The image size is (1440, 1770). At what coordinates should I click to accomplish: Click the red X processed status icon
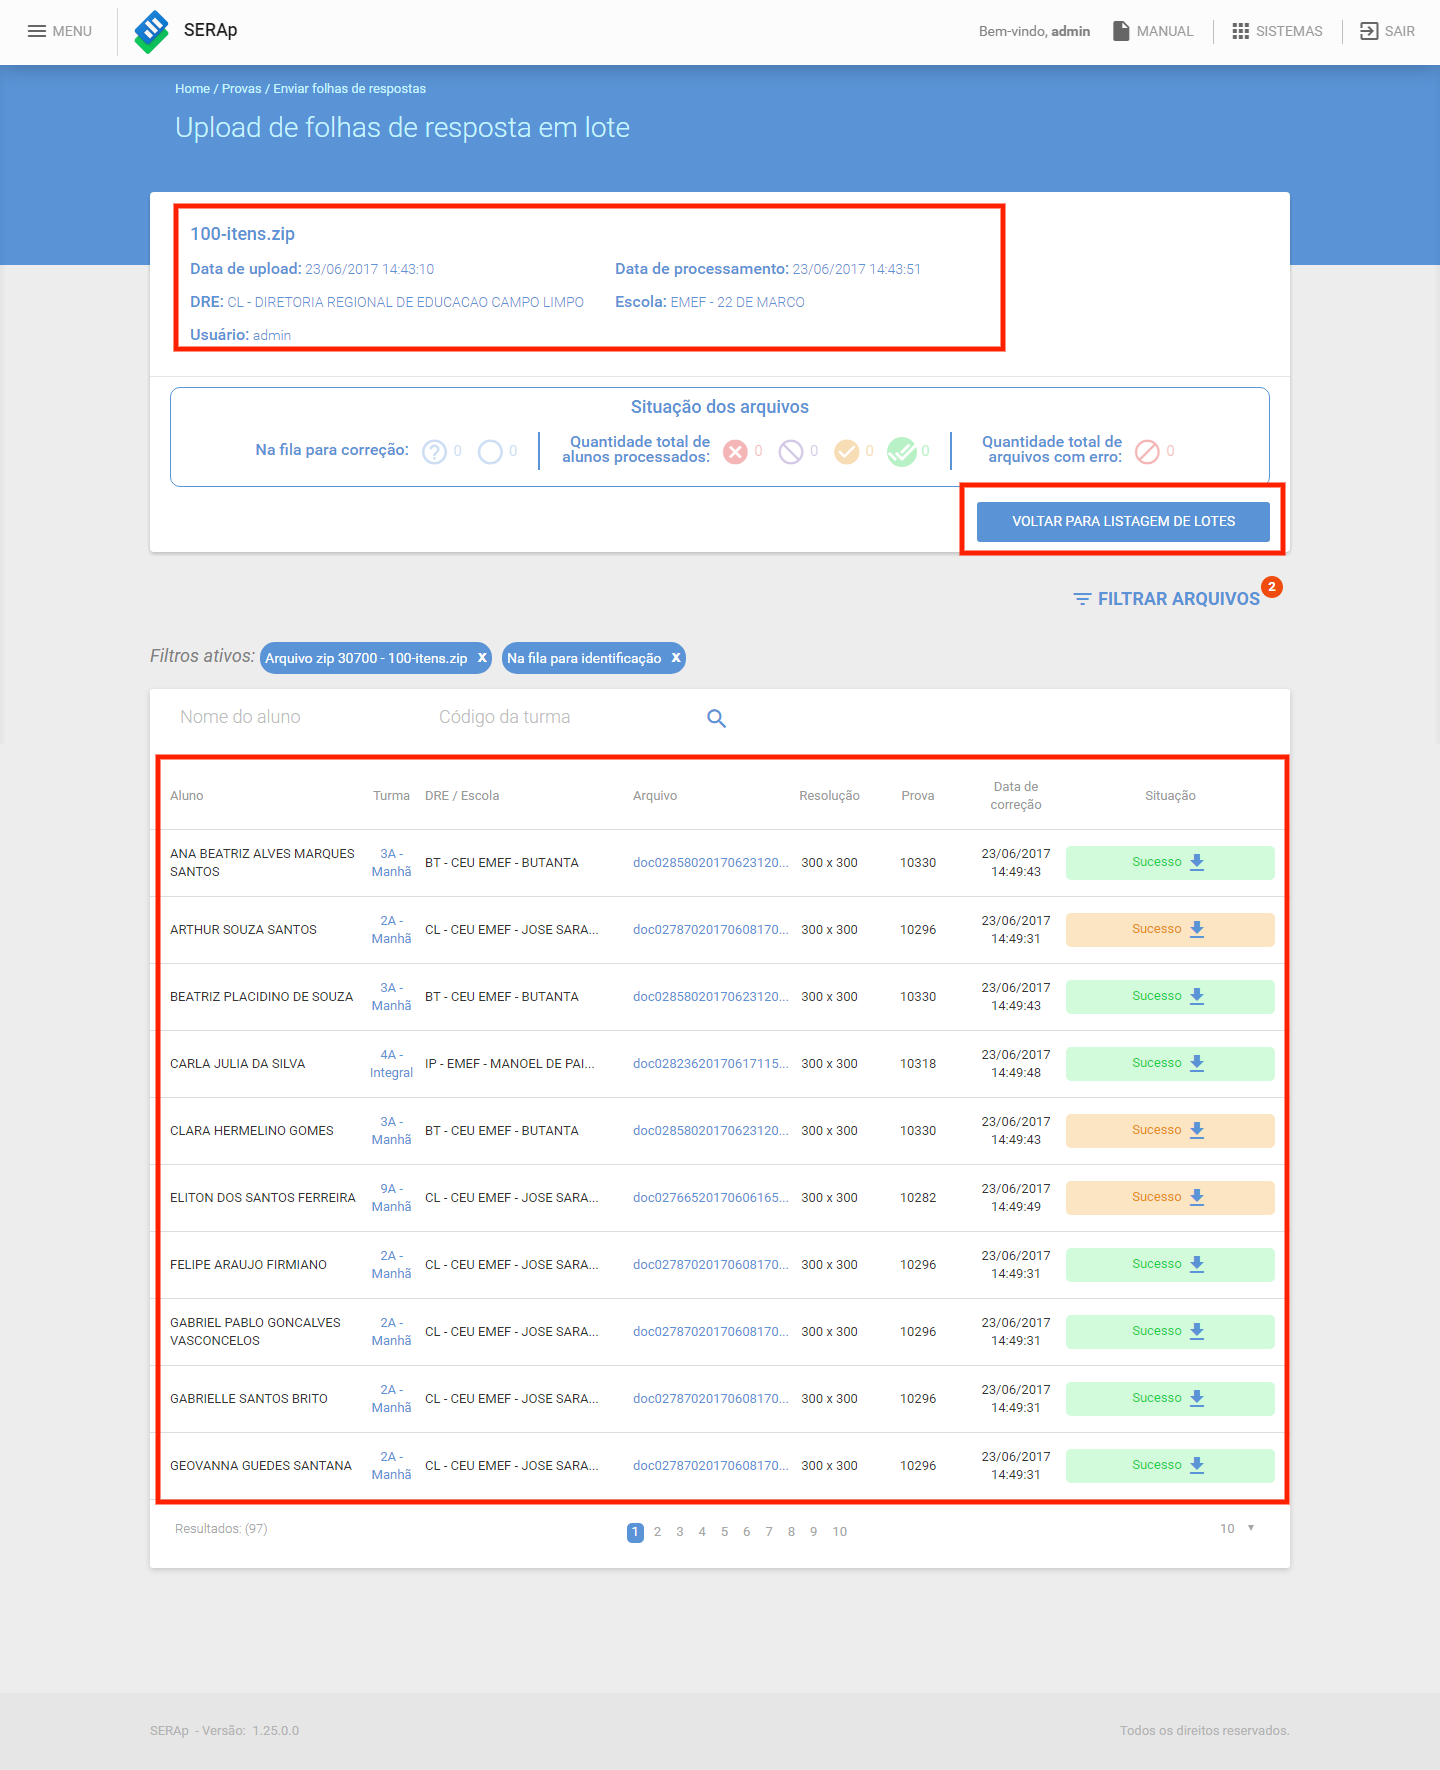pyautogui.click(x=735, y=452)
